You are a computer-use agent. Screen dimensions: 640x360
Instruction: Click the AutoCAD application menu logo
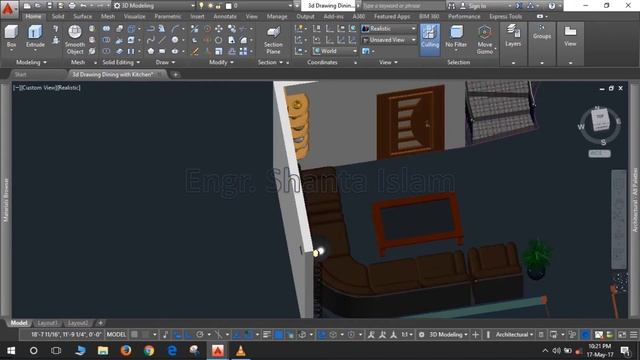8,9
